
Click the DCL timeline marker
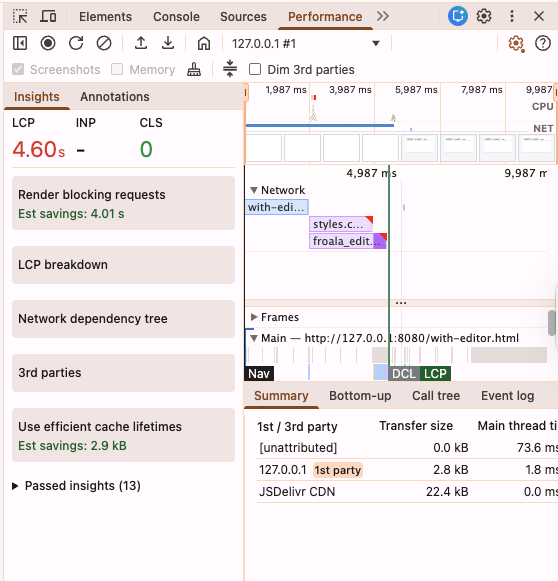(x=404, y=374)
